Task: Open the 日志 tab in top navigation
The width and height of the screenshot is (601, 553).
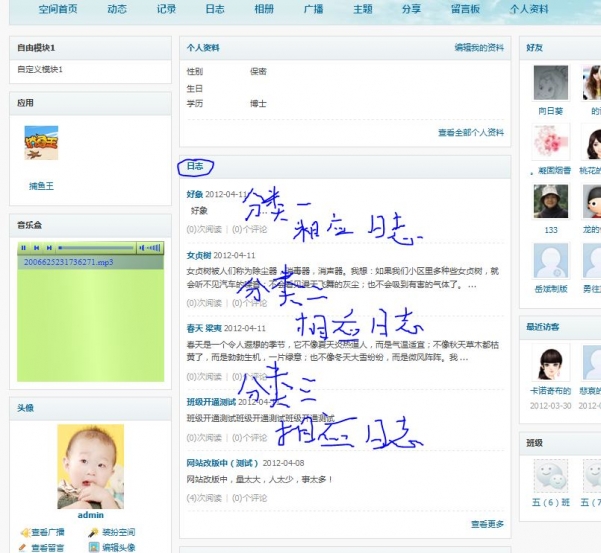Action: 215,9
